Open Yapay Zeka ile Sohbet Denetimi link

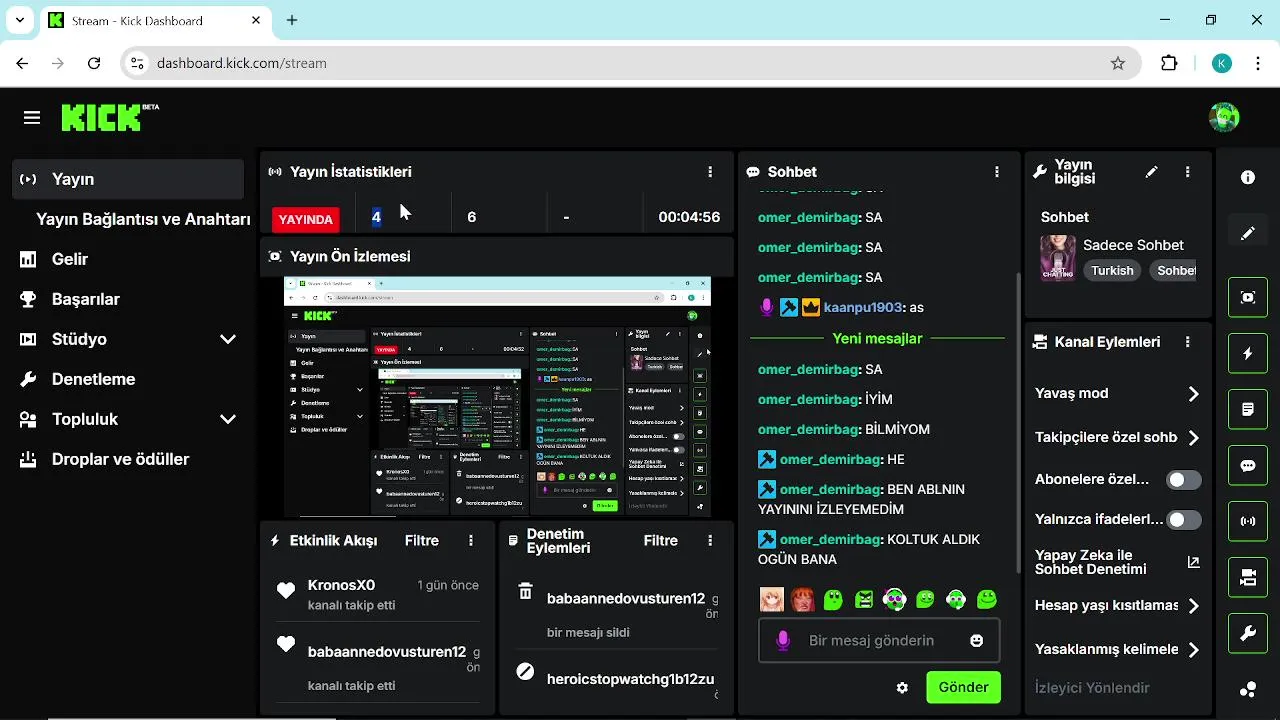[x=1117, y=562]
